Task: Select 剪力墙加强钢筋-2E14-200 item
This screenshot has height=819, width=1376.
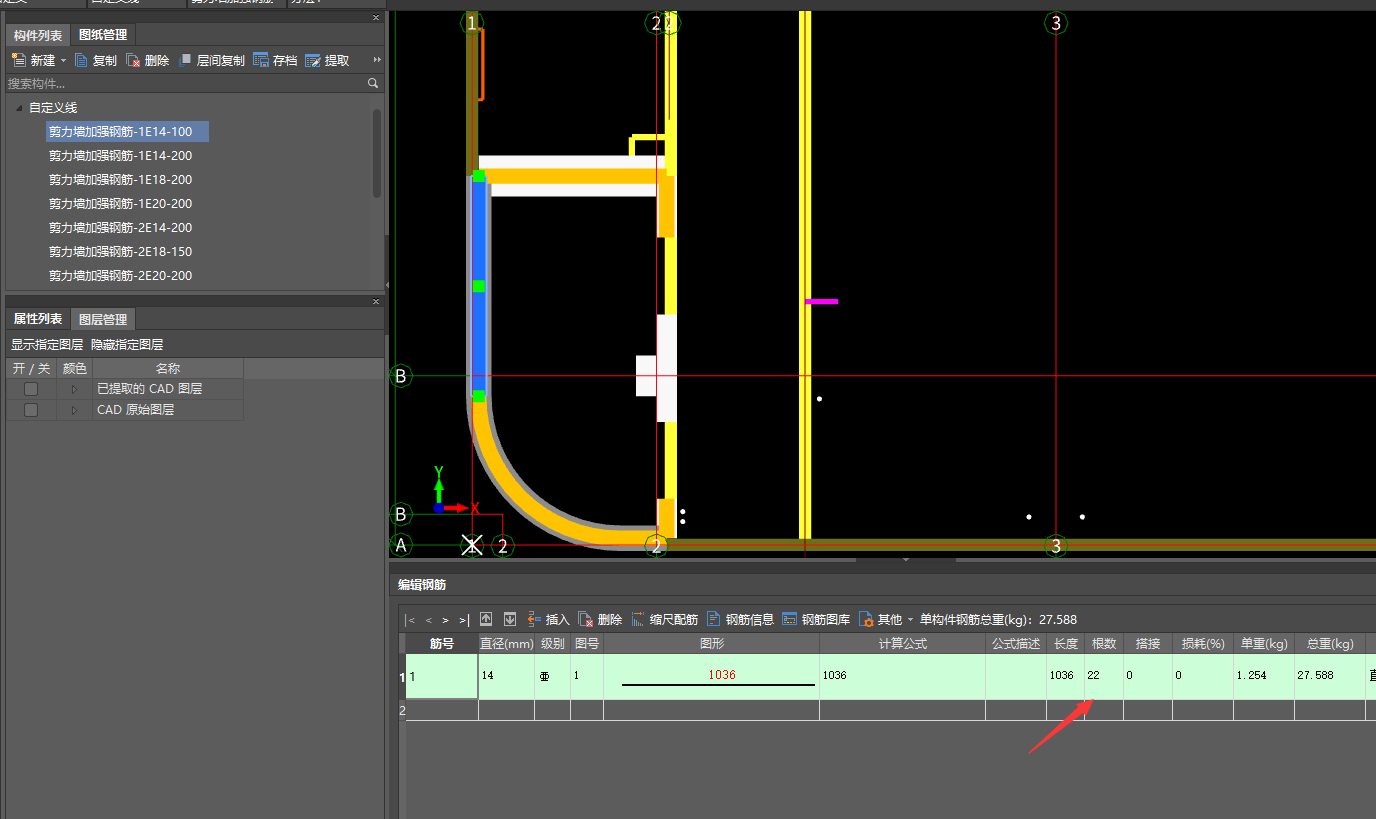Action: click(121, 228)
